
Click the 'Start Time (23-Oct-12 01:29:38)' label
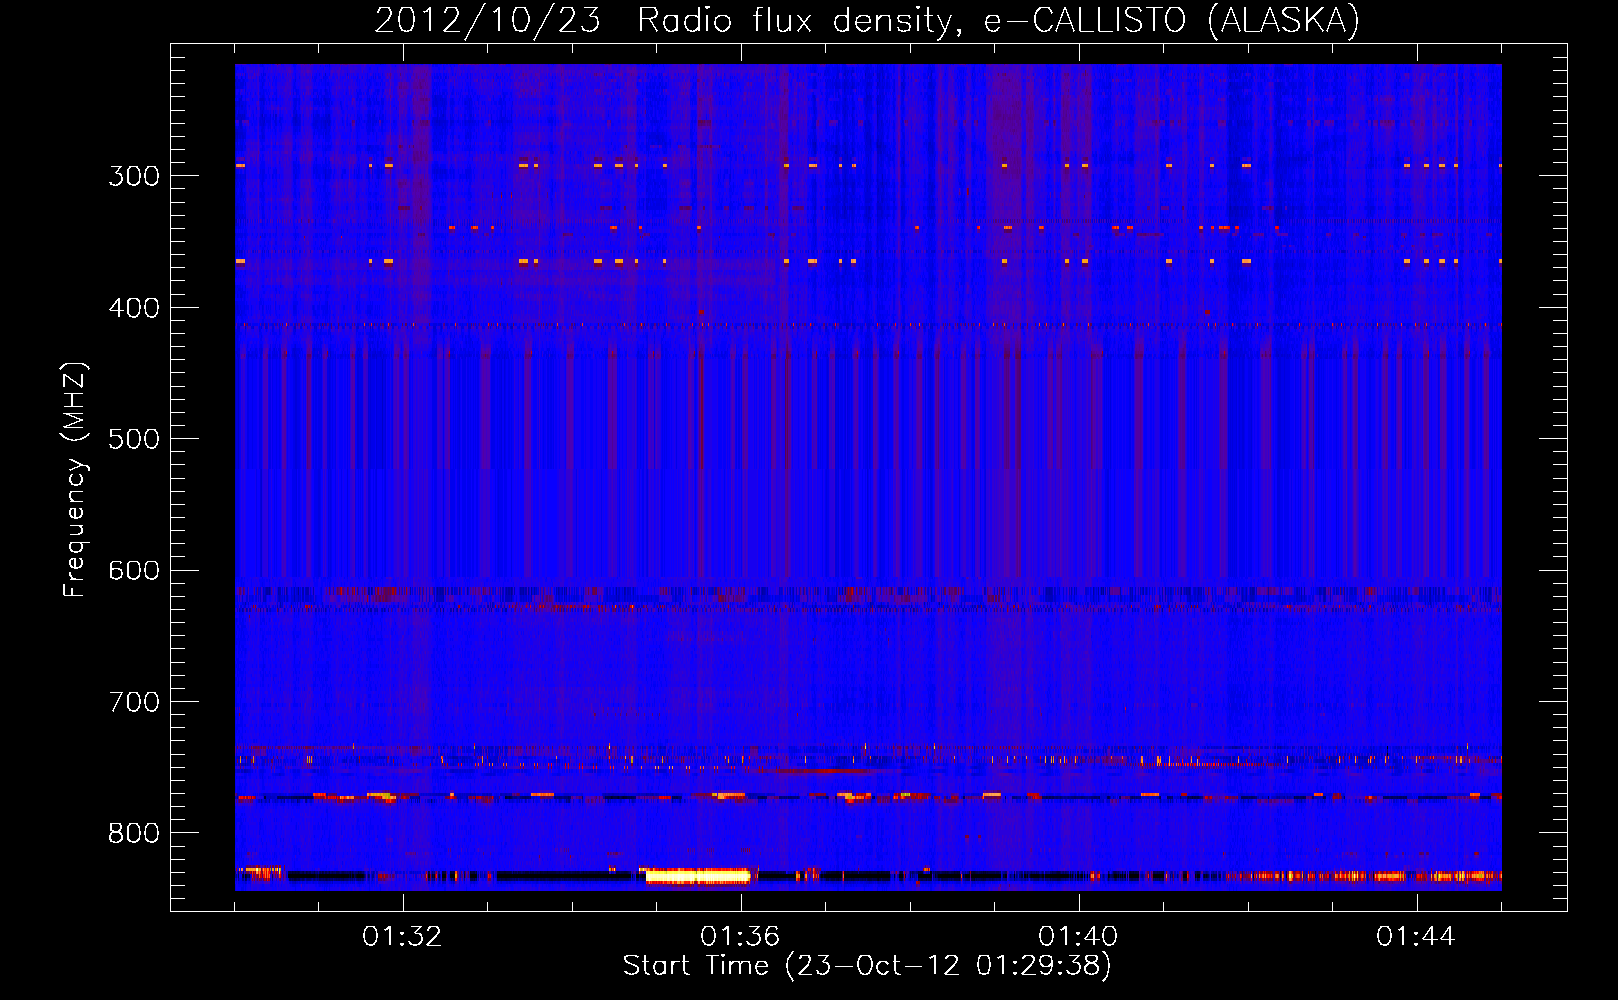867,966
